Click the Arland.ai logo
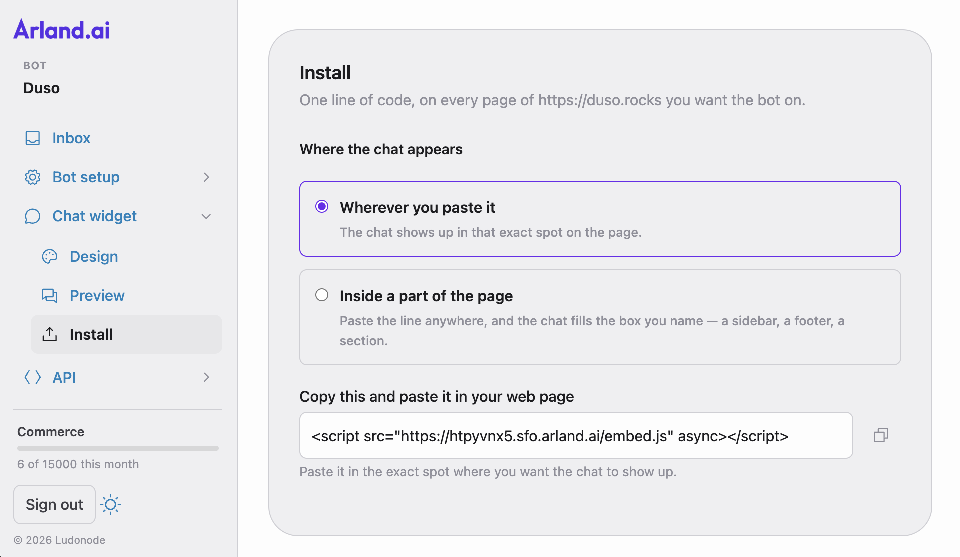This screenshot has width=960, height=557. pos(62,29)
